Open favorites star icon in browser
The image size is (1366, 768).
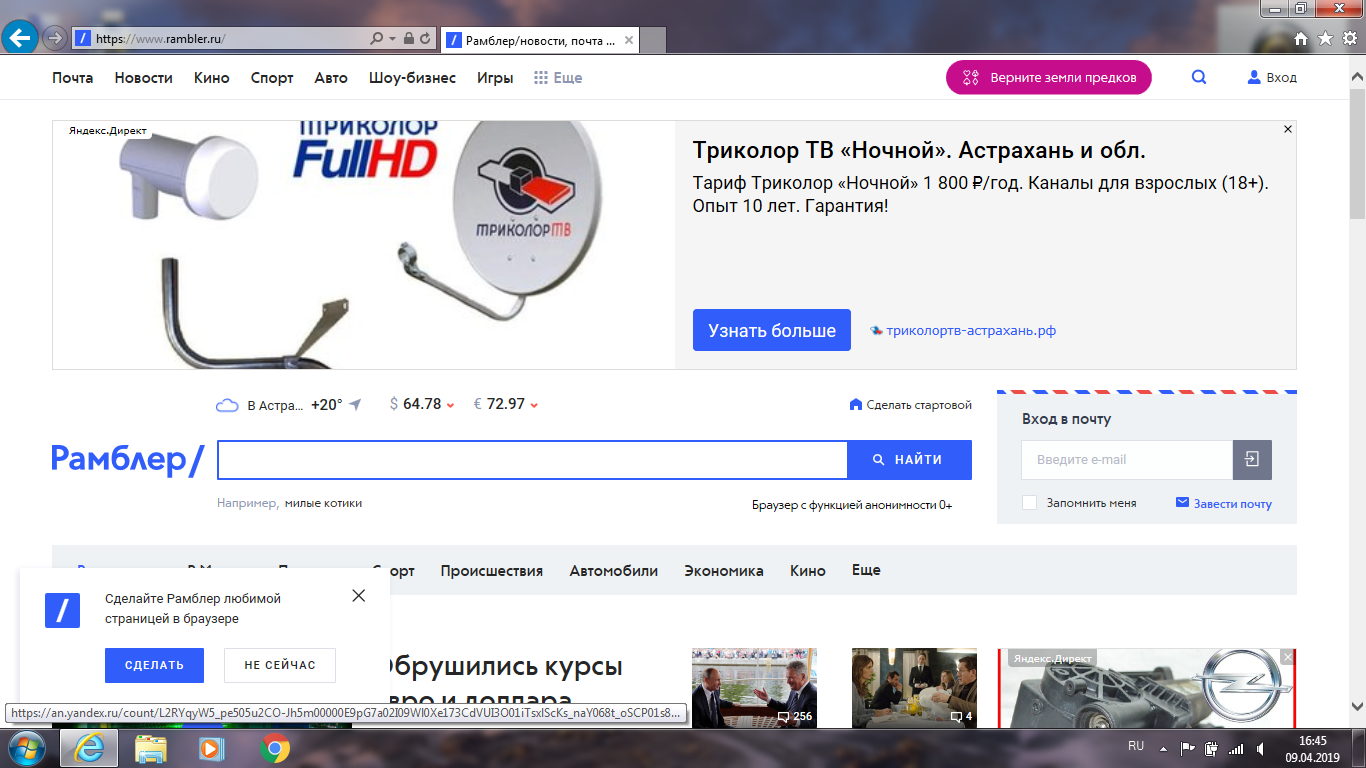[x=1325, y=38]
